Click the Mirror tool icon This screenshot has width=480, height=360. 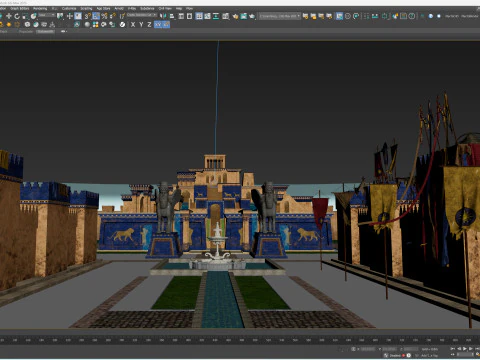[163, 16]
